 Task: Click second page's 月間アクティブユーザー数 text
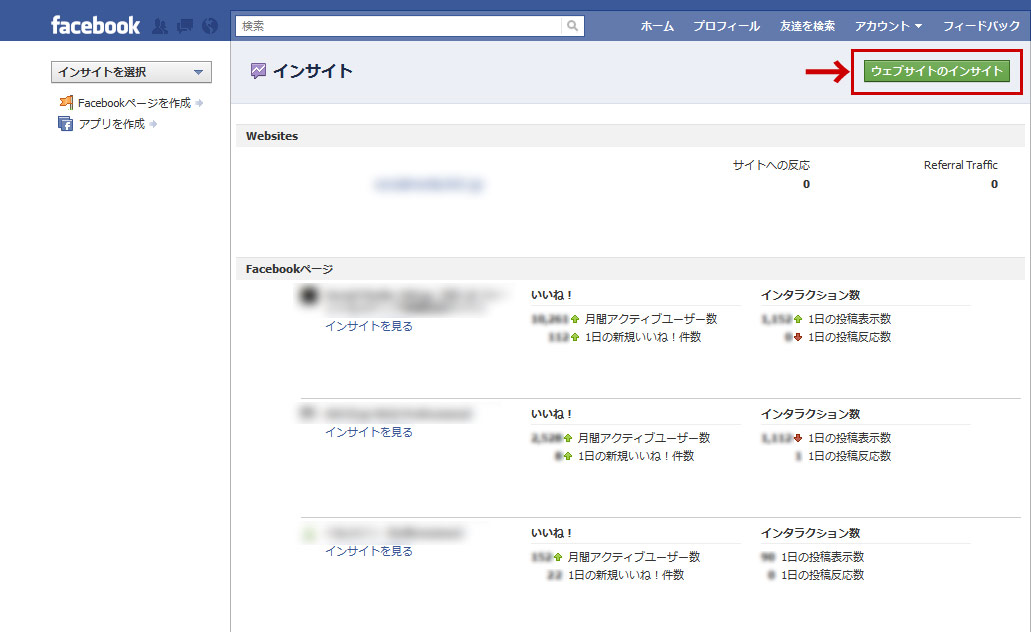coord(644,438)
